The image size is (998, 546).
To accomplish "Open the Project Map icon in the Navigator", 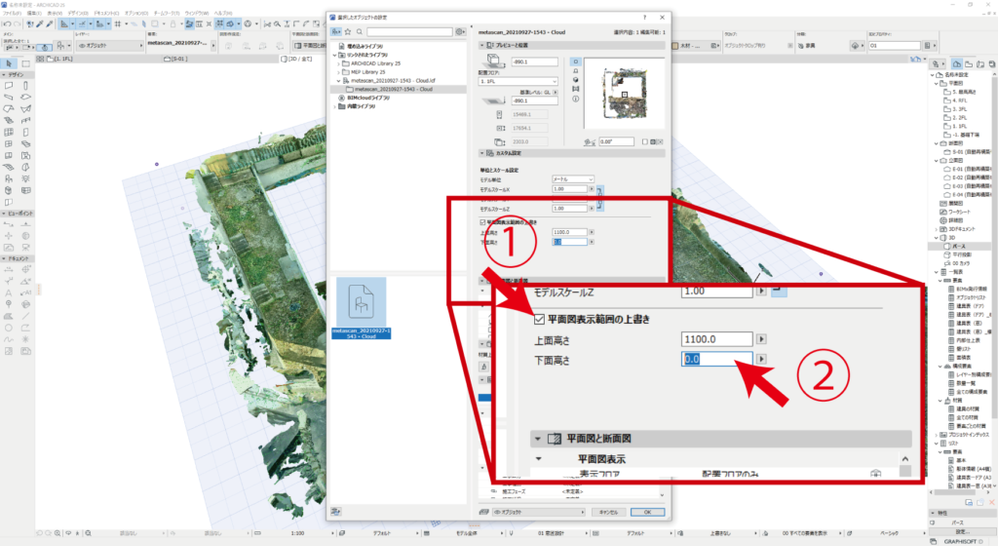I will [957, 64].
